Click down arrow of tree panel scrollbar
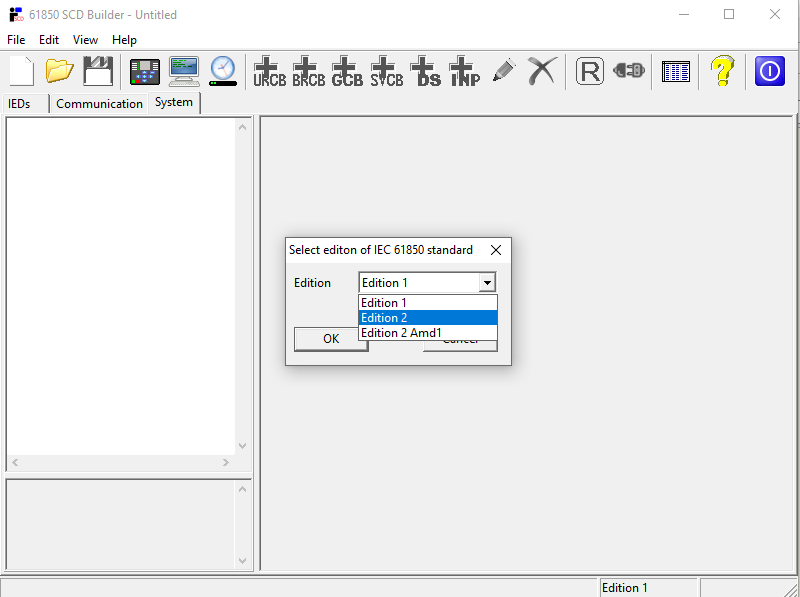800x597 pixels. (x=242, y=446)
